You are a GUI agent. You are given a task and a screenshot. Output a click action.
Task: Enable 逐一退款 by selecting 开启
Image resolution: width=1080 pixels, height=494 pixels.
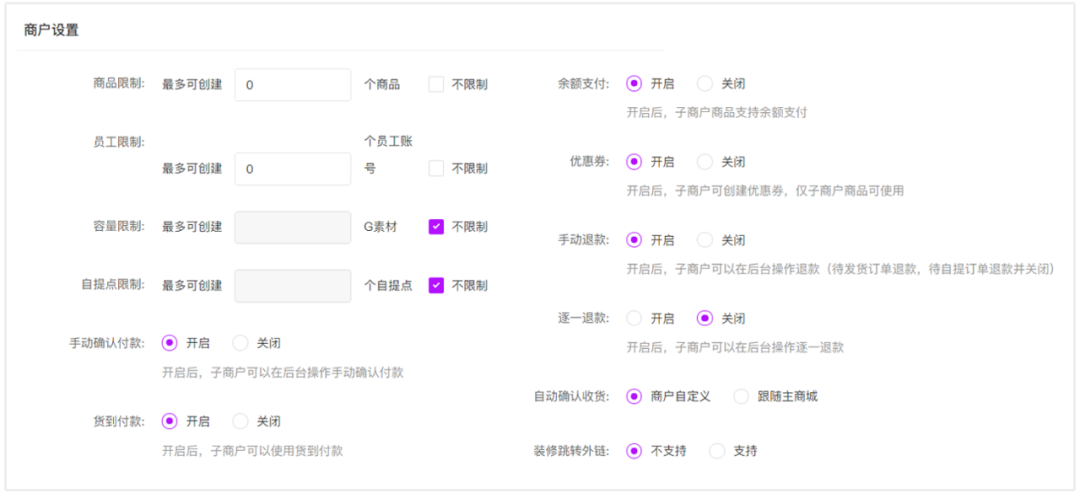click(634, 318)
